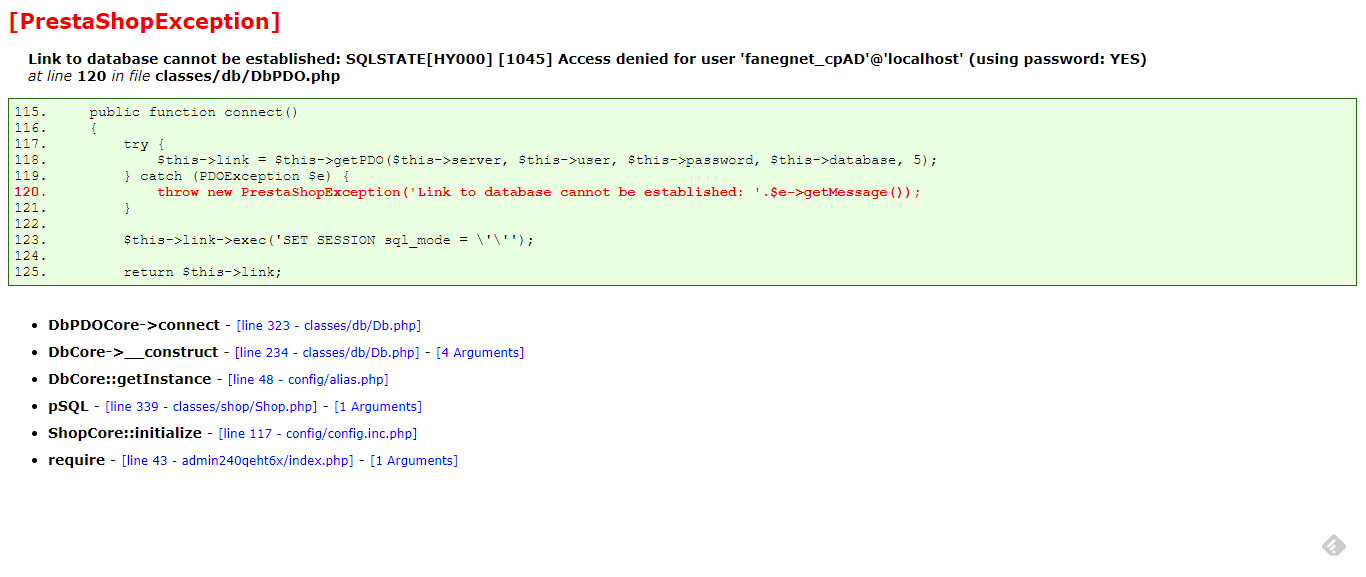Open line 117 config/config.inc.php link
This screenshot has height=577, width=1366.
(318, 434)
